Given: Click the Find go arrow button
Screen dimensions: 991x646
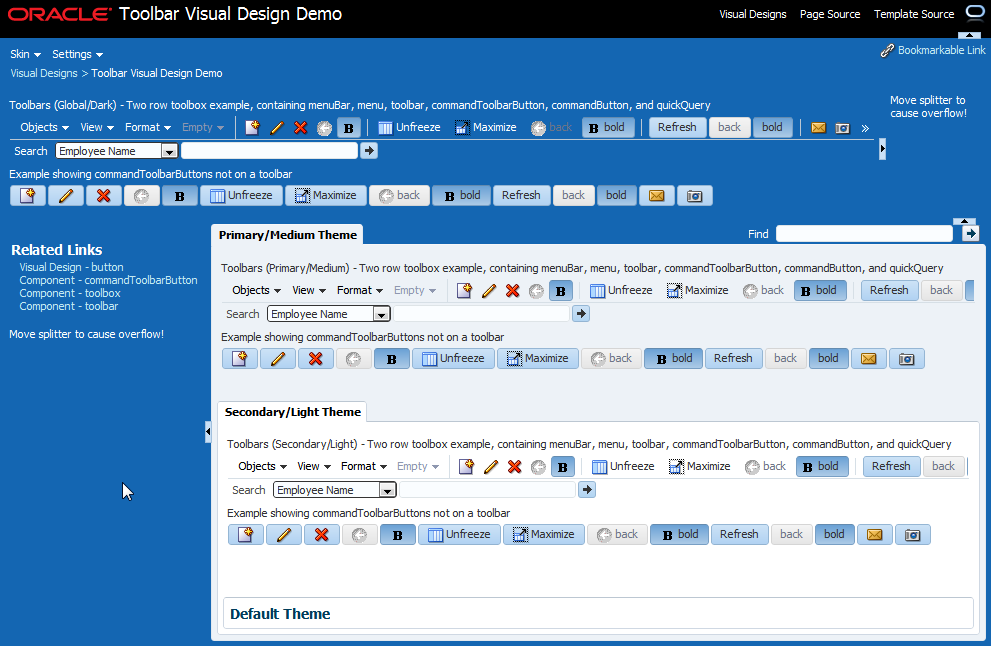Looking at the screenshot, I should pos(970,234).
